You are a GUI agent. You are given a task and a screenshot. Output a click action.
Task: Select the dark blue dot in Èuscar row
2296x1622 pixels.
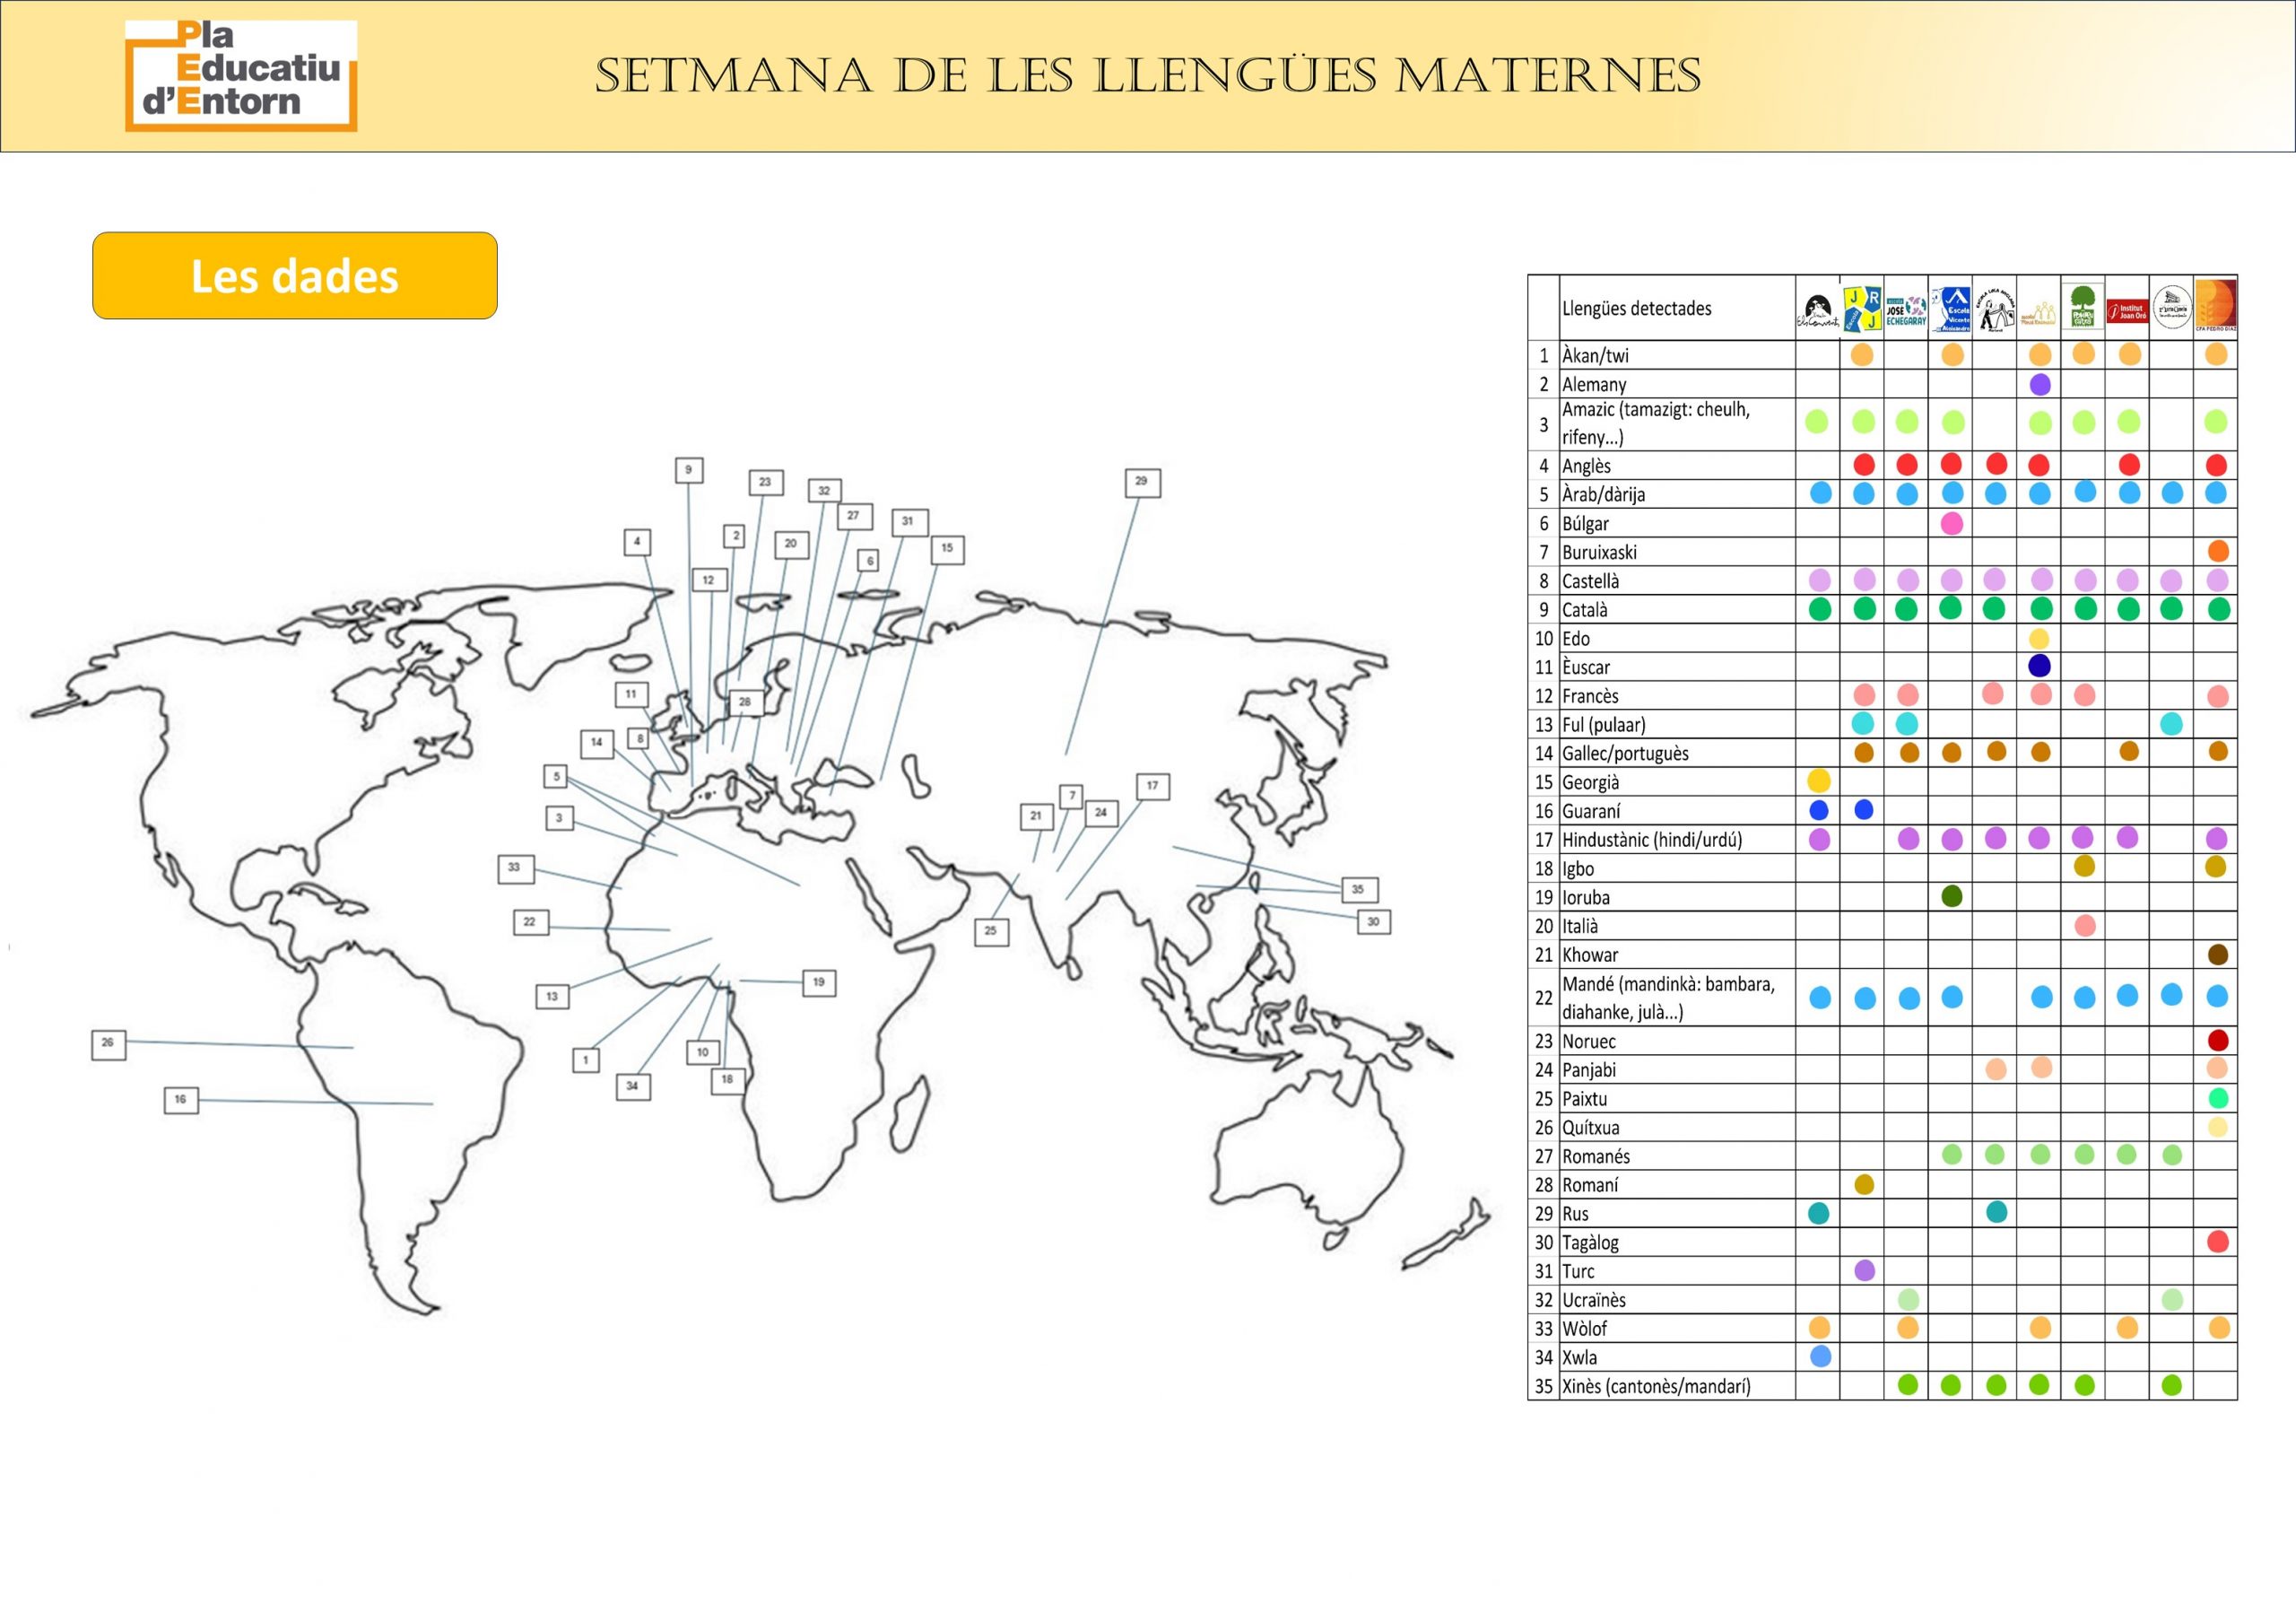[x=2039, y=666]
